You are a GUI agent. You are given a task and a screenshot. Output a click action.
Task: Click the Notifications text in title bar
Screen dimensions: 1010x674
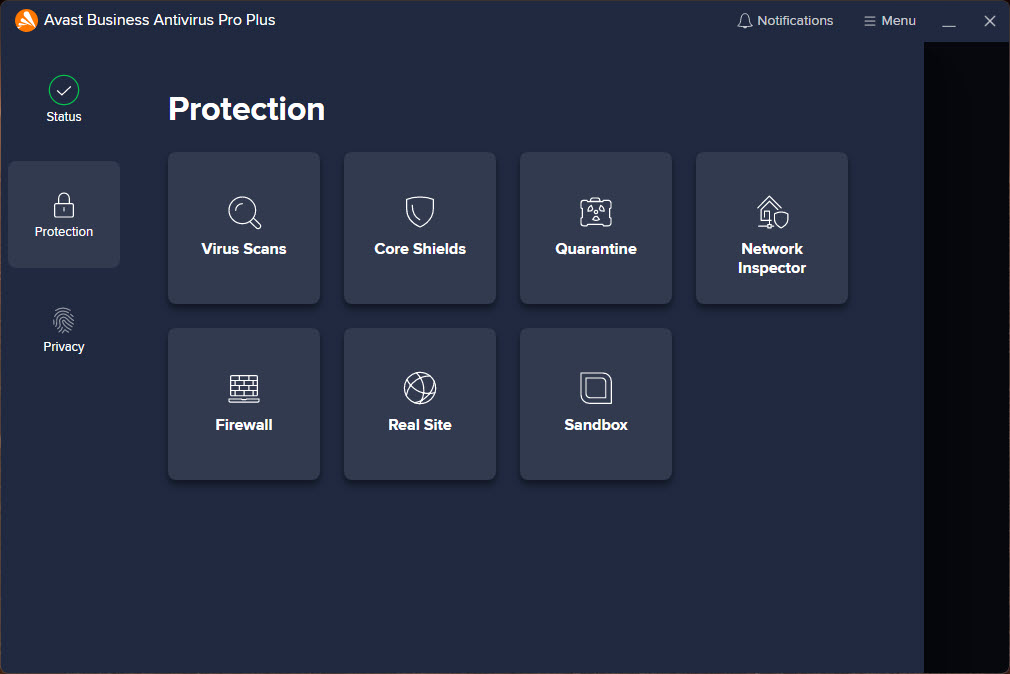click(x=795, y=21)
